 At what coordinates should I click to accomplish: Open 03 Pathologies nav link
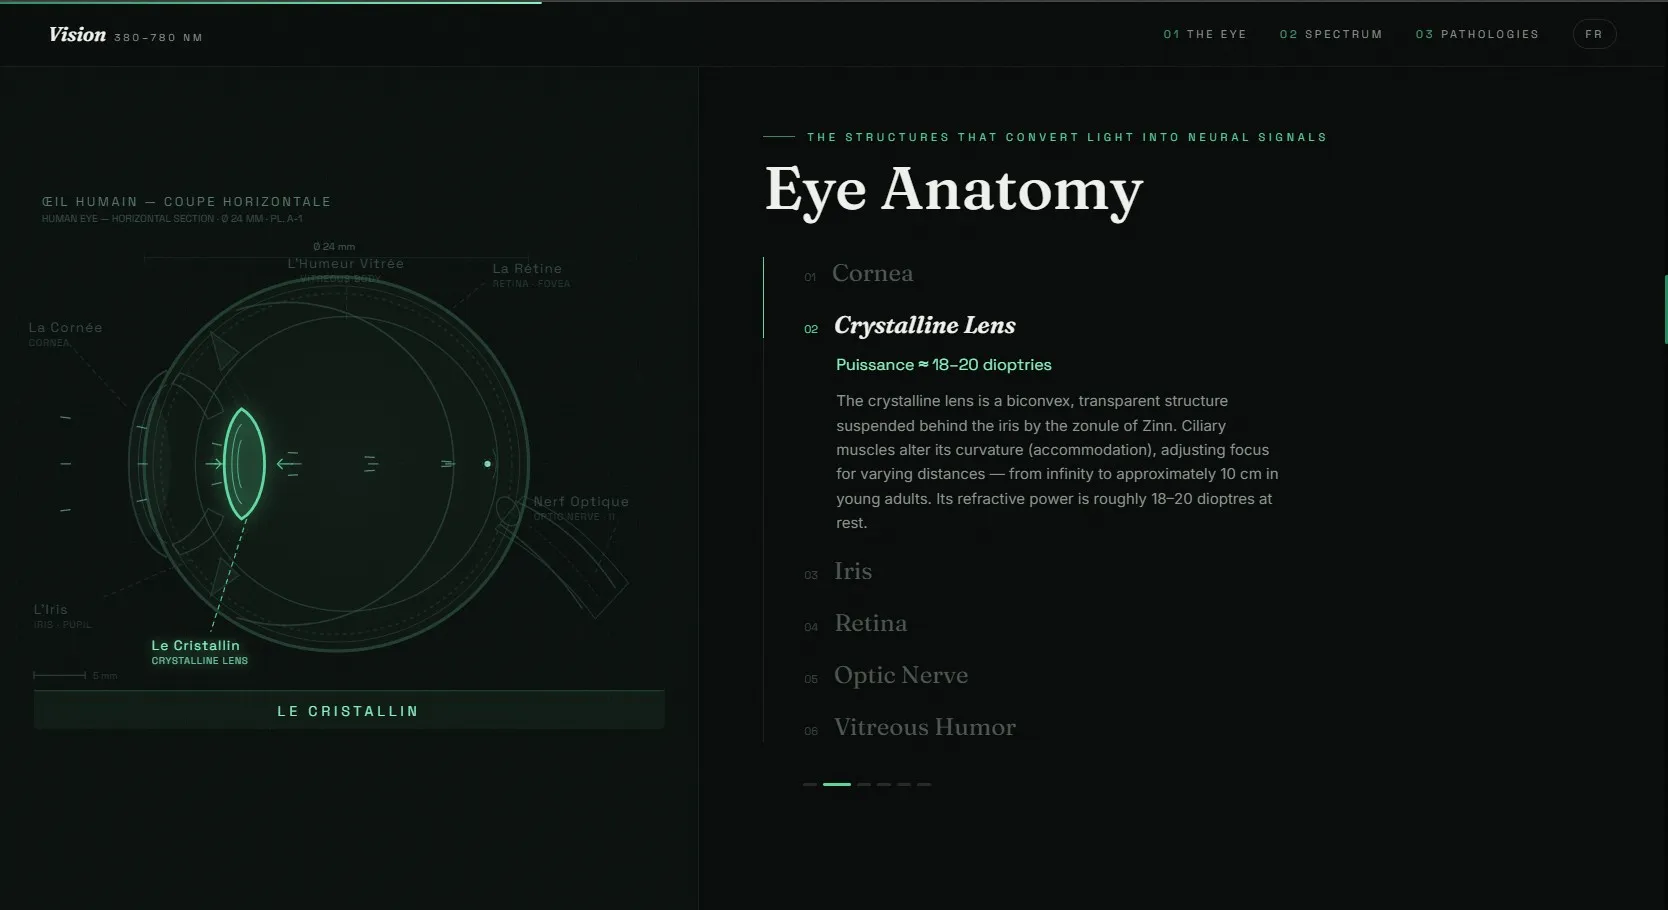click(x=1477, y=34)
